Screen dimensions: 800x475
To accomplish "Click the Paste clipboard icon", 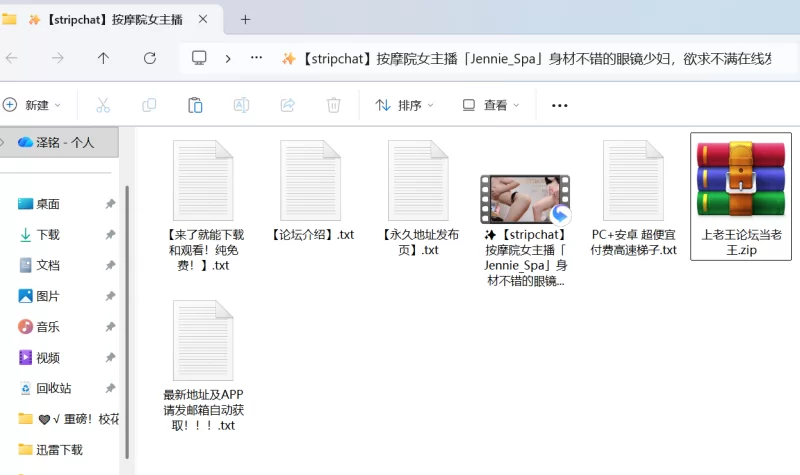I will [x=195, y=105].
